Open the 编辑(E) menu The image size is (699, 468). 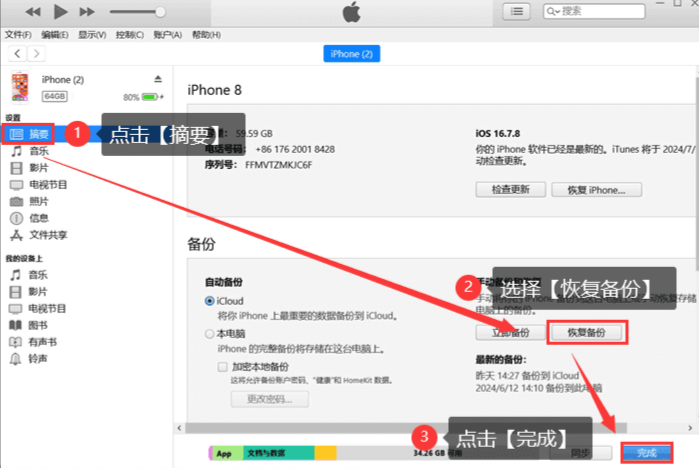[55, 35]
